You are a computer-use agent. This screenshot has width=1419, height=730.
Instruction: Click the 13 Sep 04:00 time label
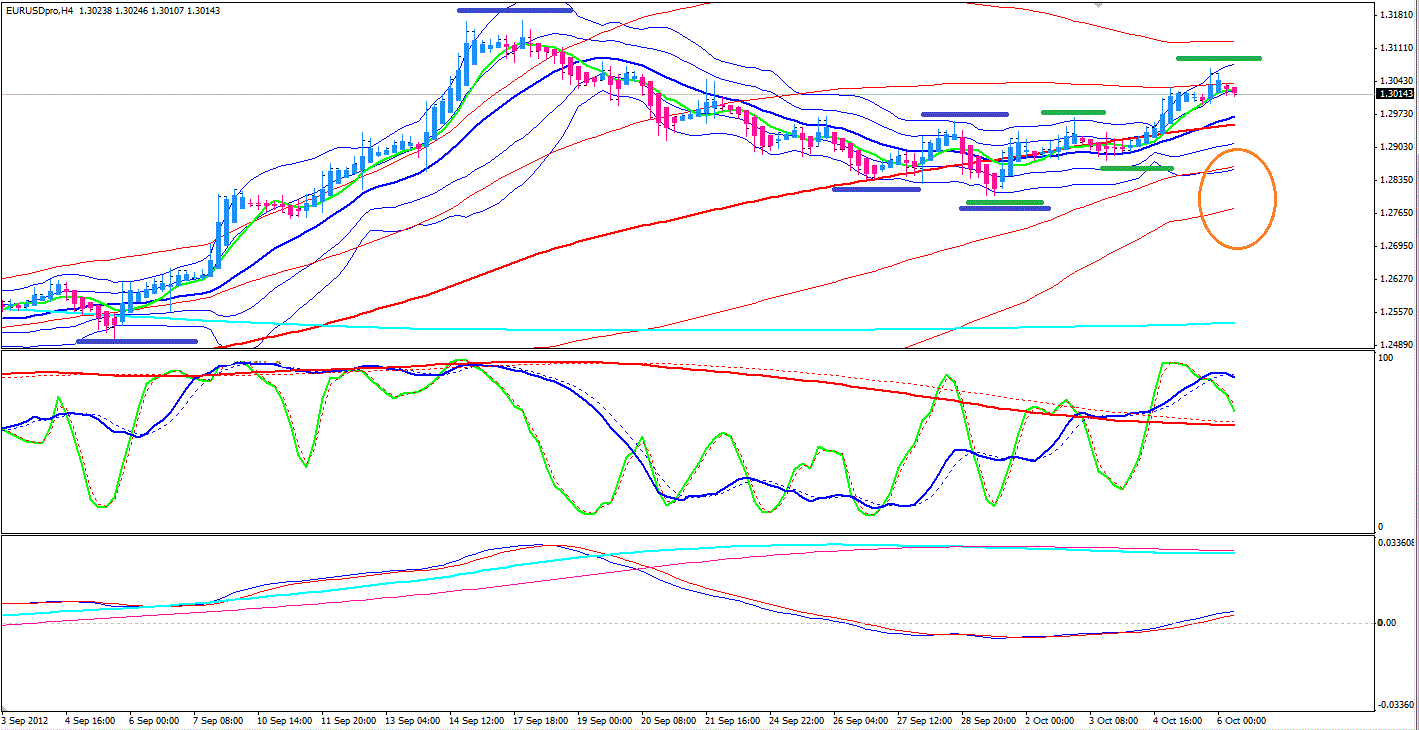(414, 720)
